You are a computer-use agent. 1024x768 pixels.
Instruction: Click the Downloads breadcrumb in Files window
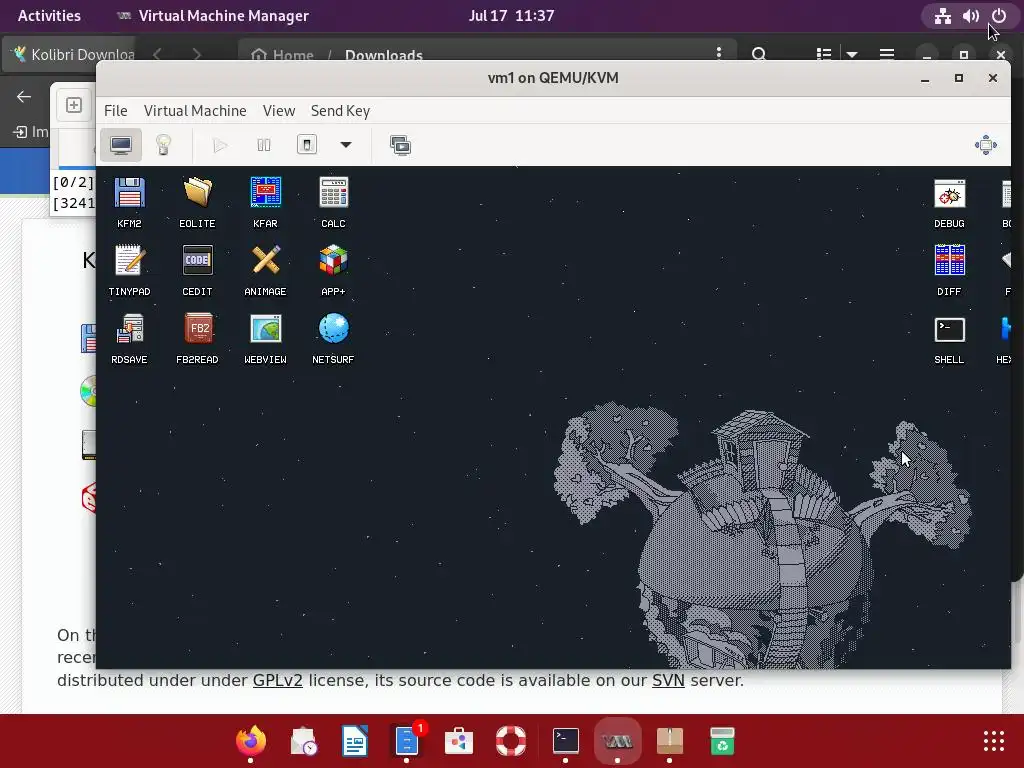[384, 55]
